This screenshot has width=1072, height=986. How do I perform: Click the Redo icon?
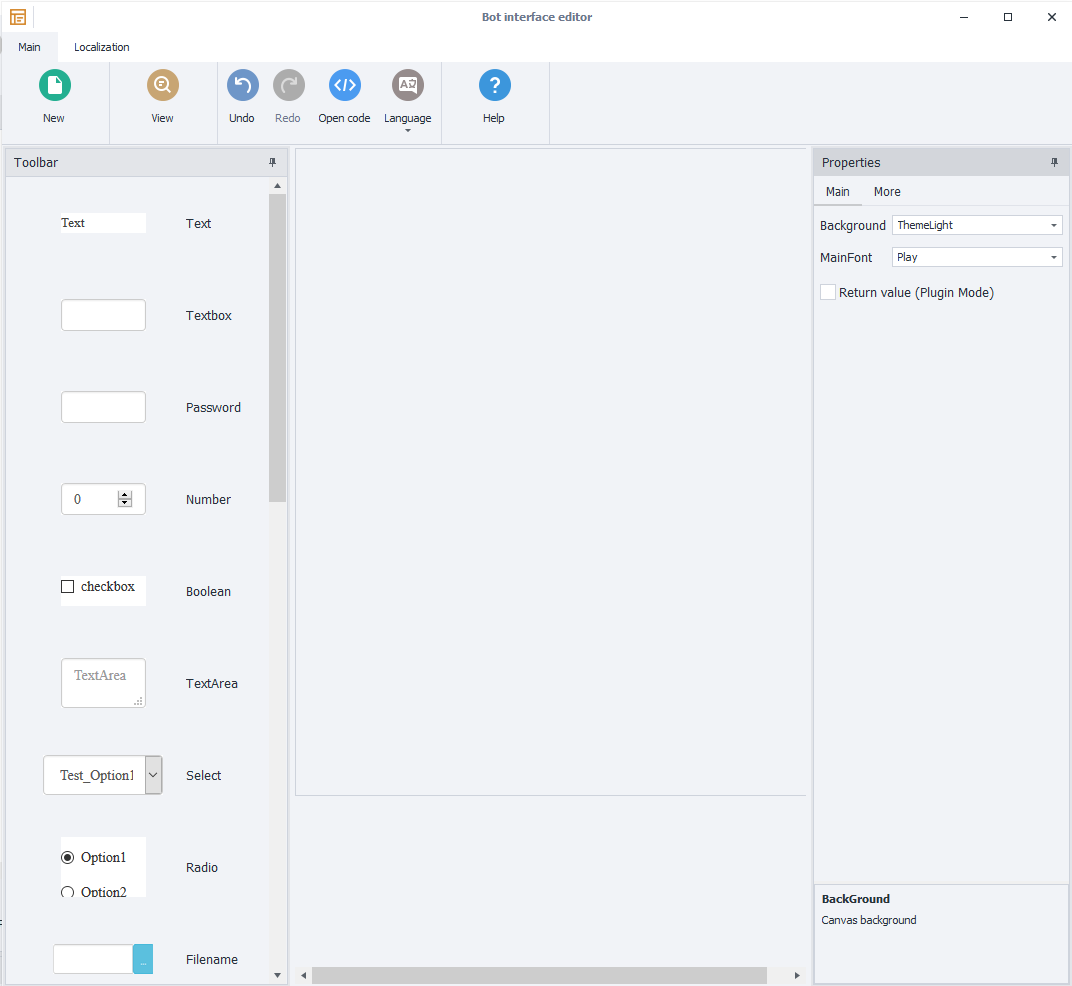(x=288, y=85)
